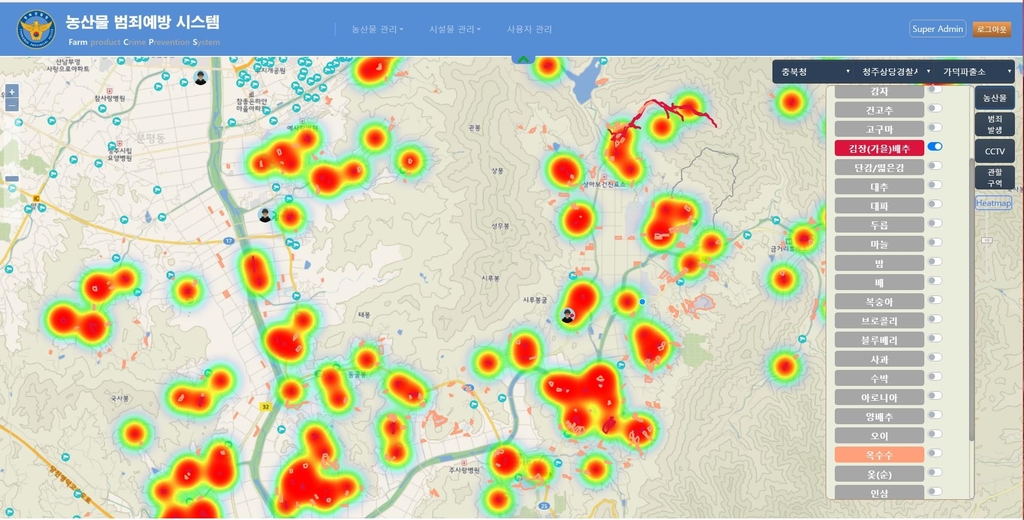This screenshot has width=1024, height=520.
Task: Select the 밤 crop label
Action: click(879, 263)
